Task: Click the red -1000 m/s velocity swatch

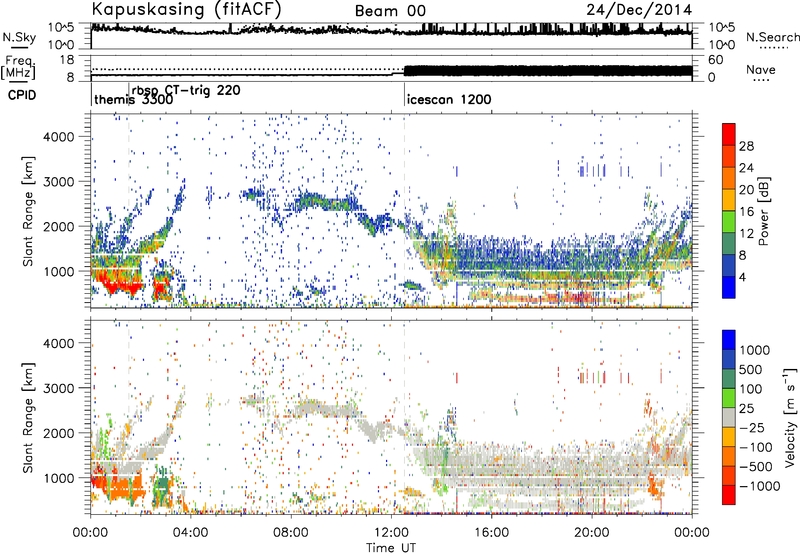Action: 729,495
